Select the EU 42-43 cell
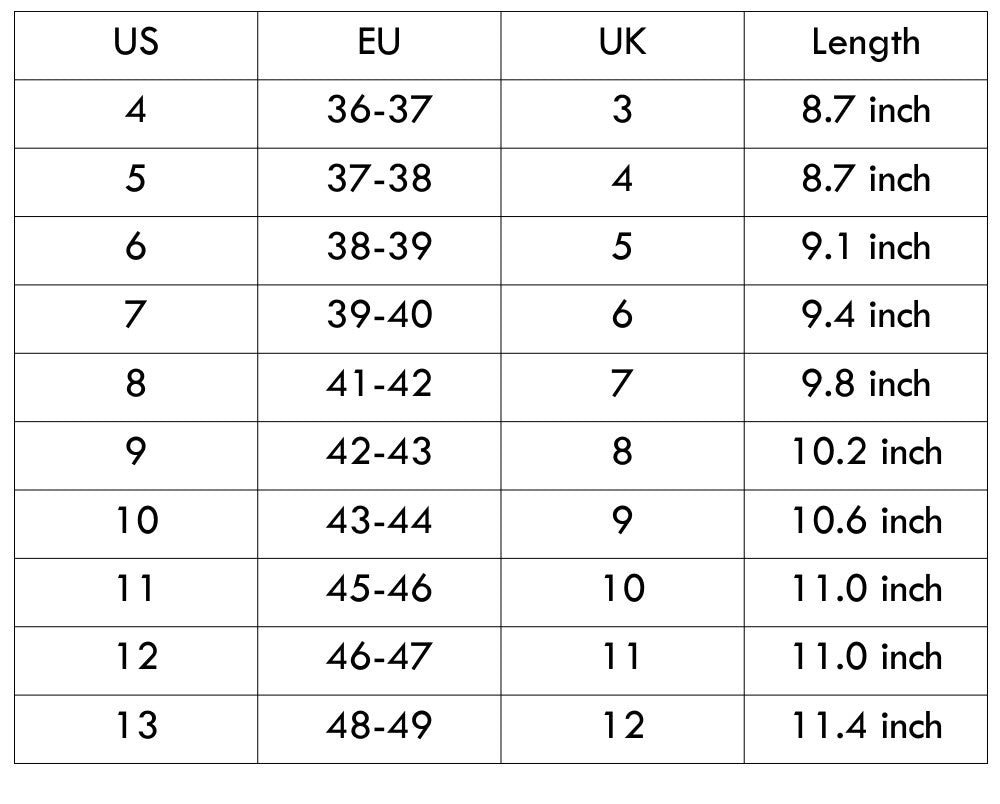 pyautogui.click(x=379, y=456)
